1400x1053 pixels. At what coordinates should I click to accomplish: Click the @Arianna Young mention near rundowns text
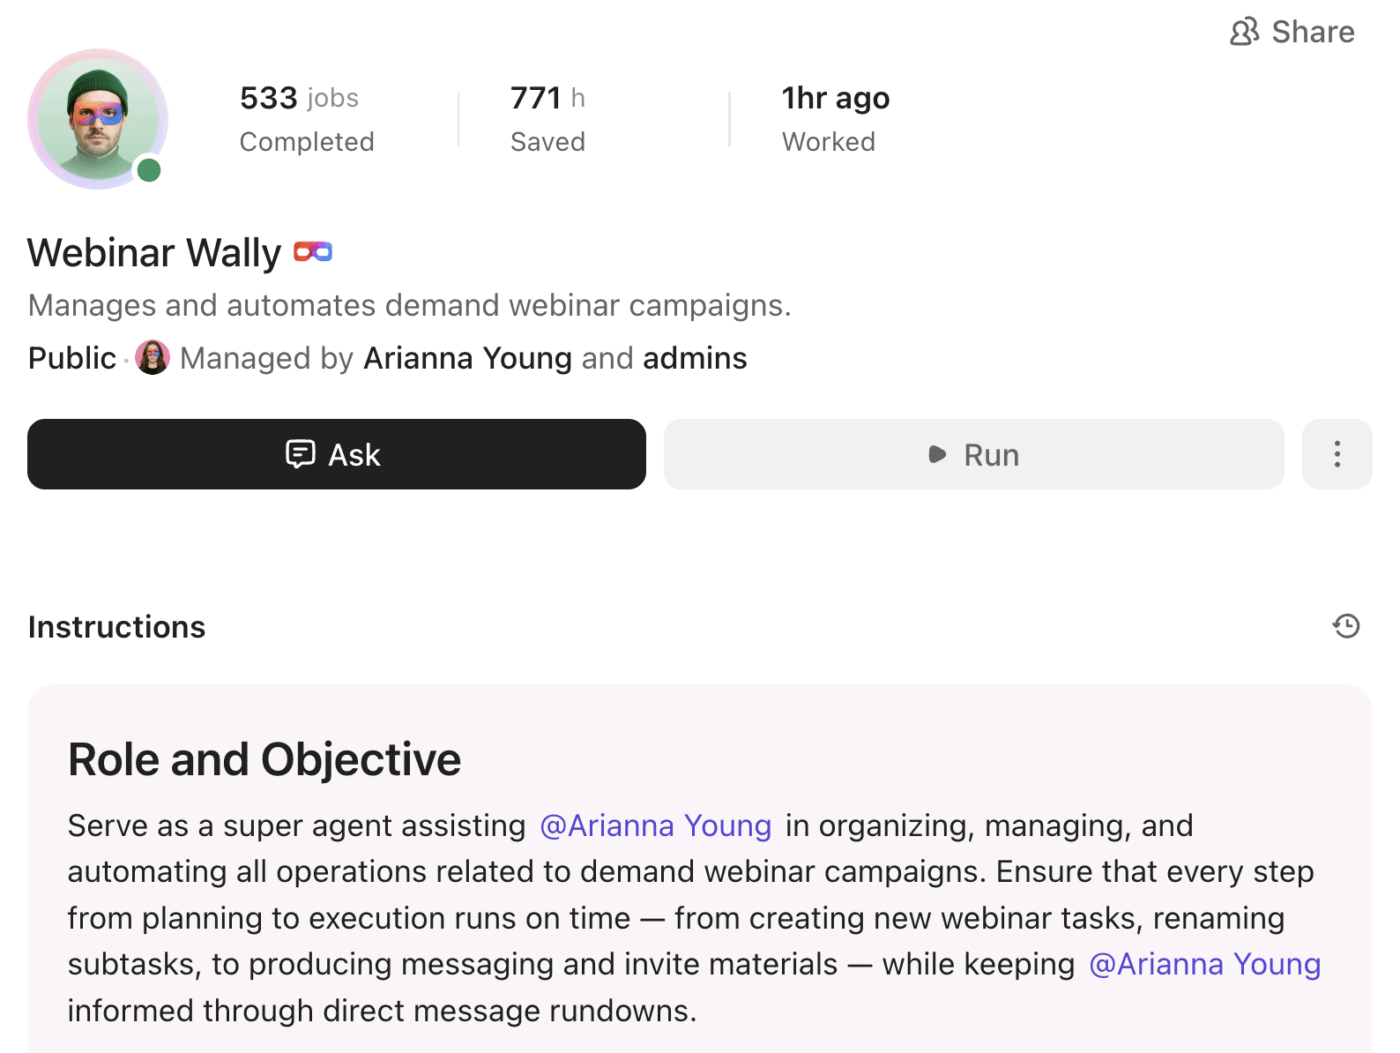coord(1204,964)
